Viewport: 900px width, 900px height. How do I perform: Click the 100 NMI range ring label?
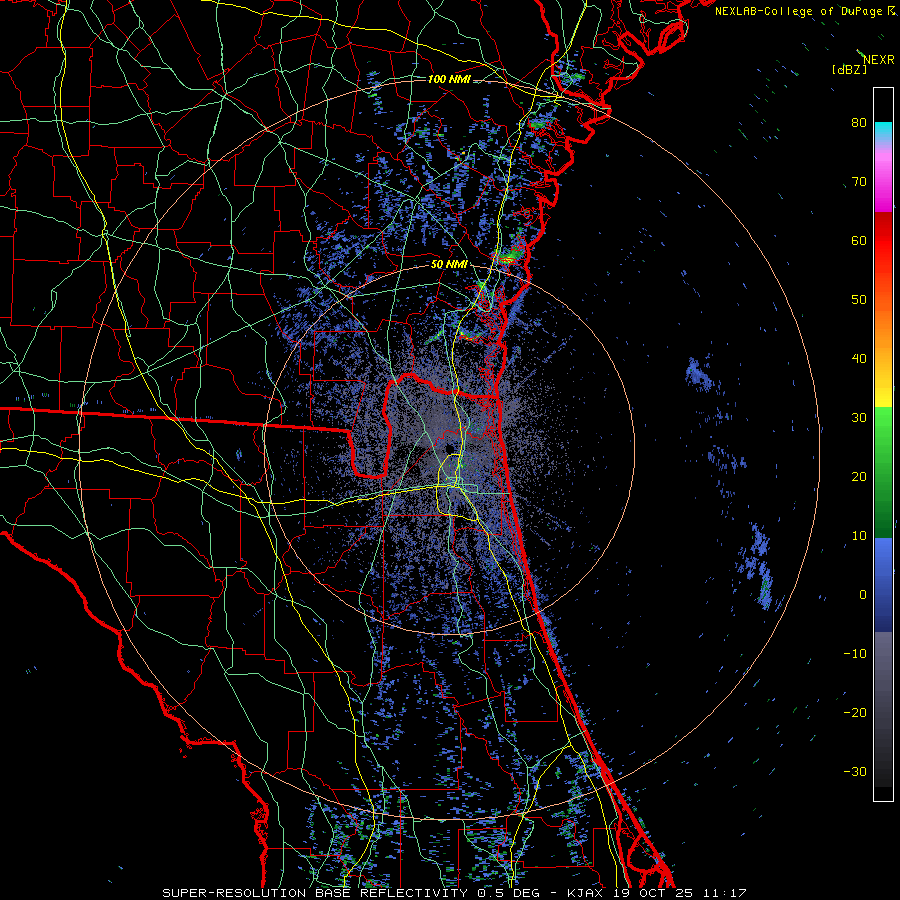(449, 79)
